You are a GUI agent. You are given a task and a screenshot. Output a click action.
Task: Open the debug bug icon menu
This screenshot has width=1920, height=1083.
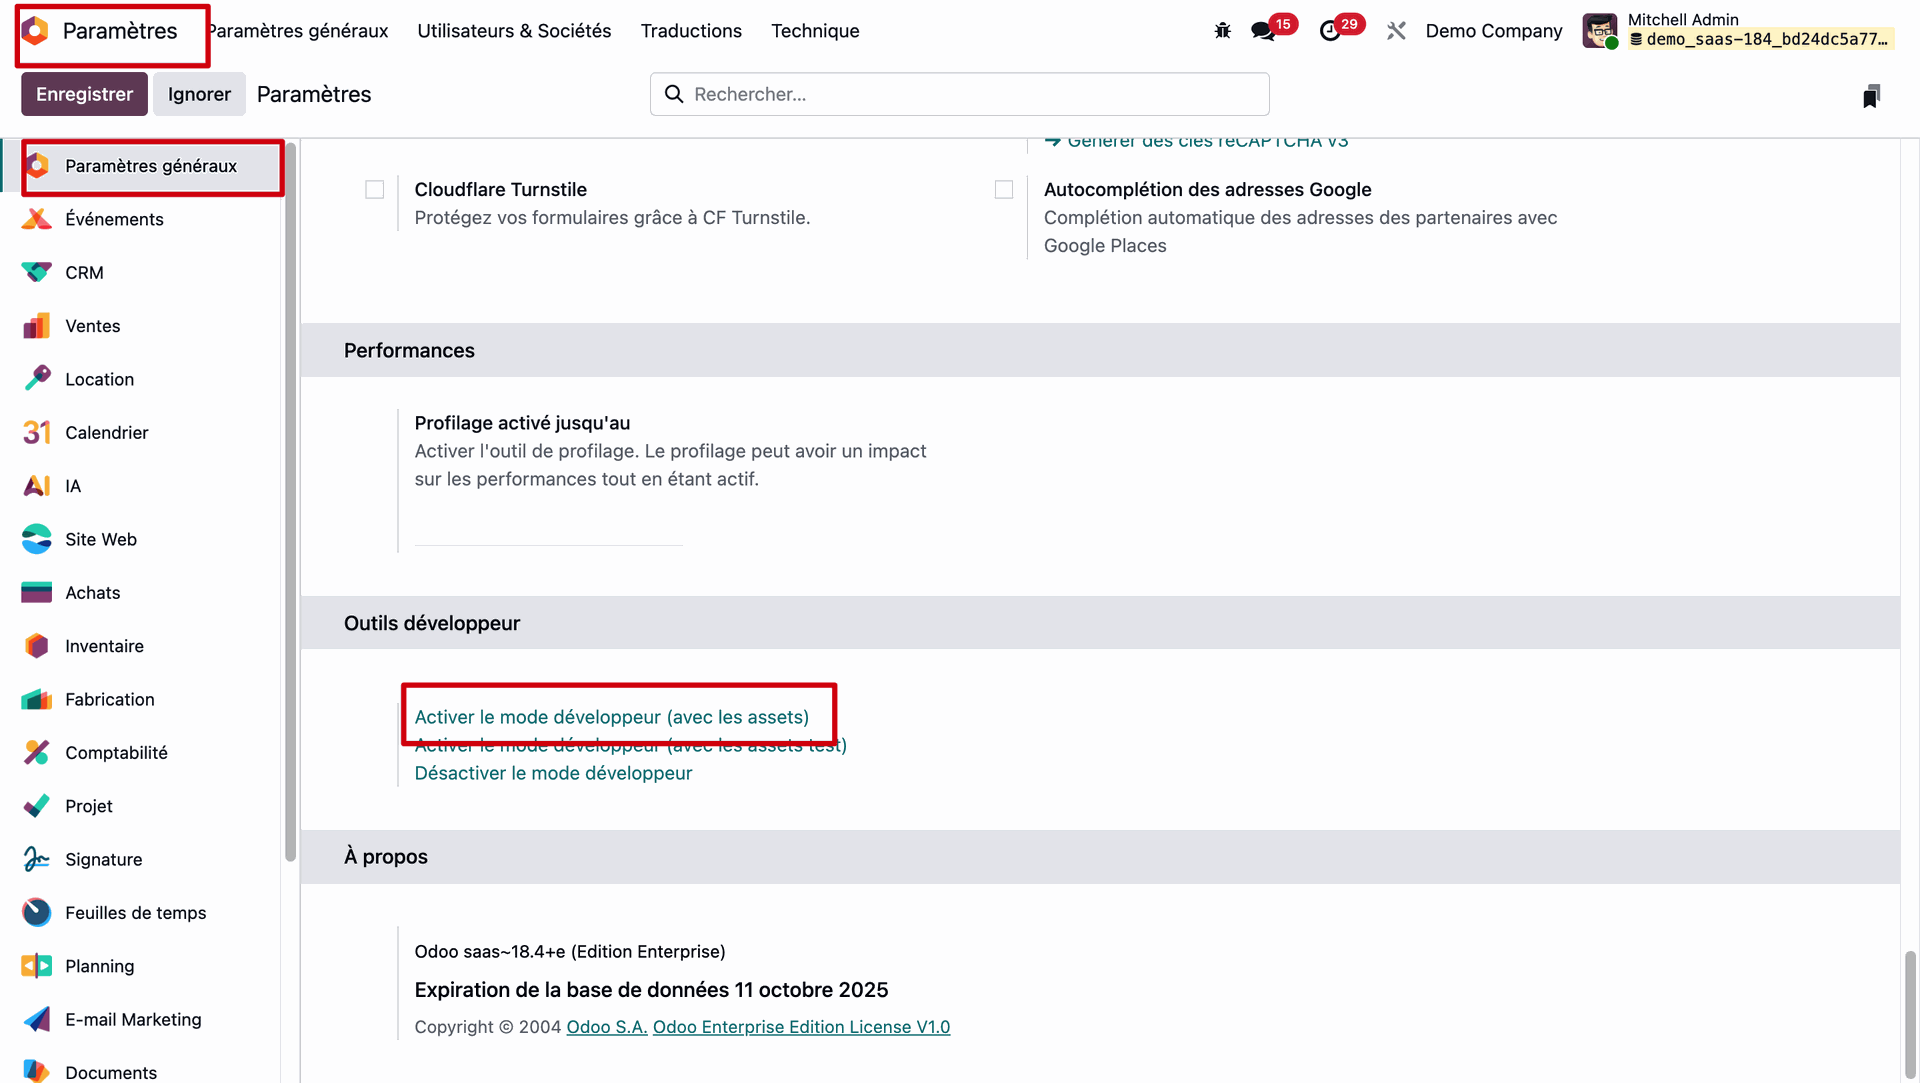(x=1222, y=31)
